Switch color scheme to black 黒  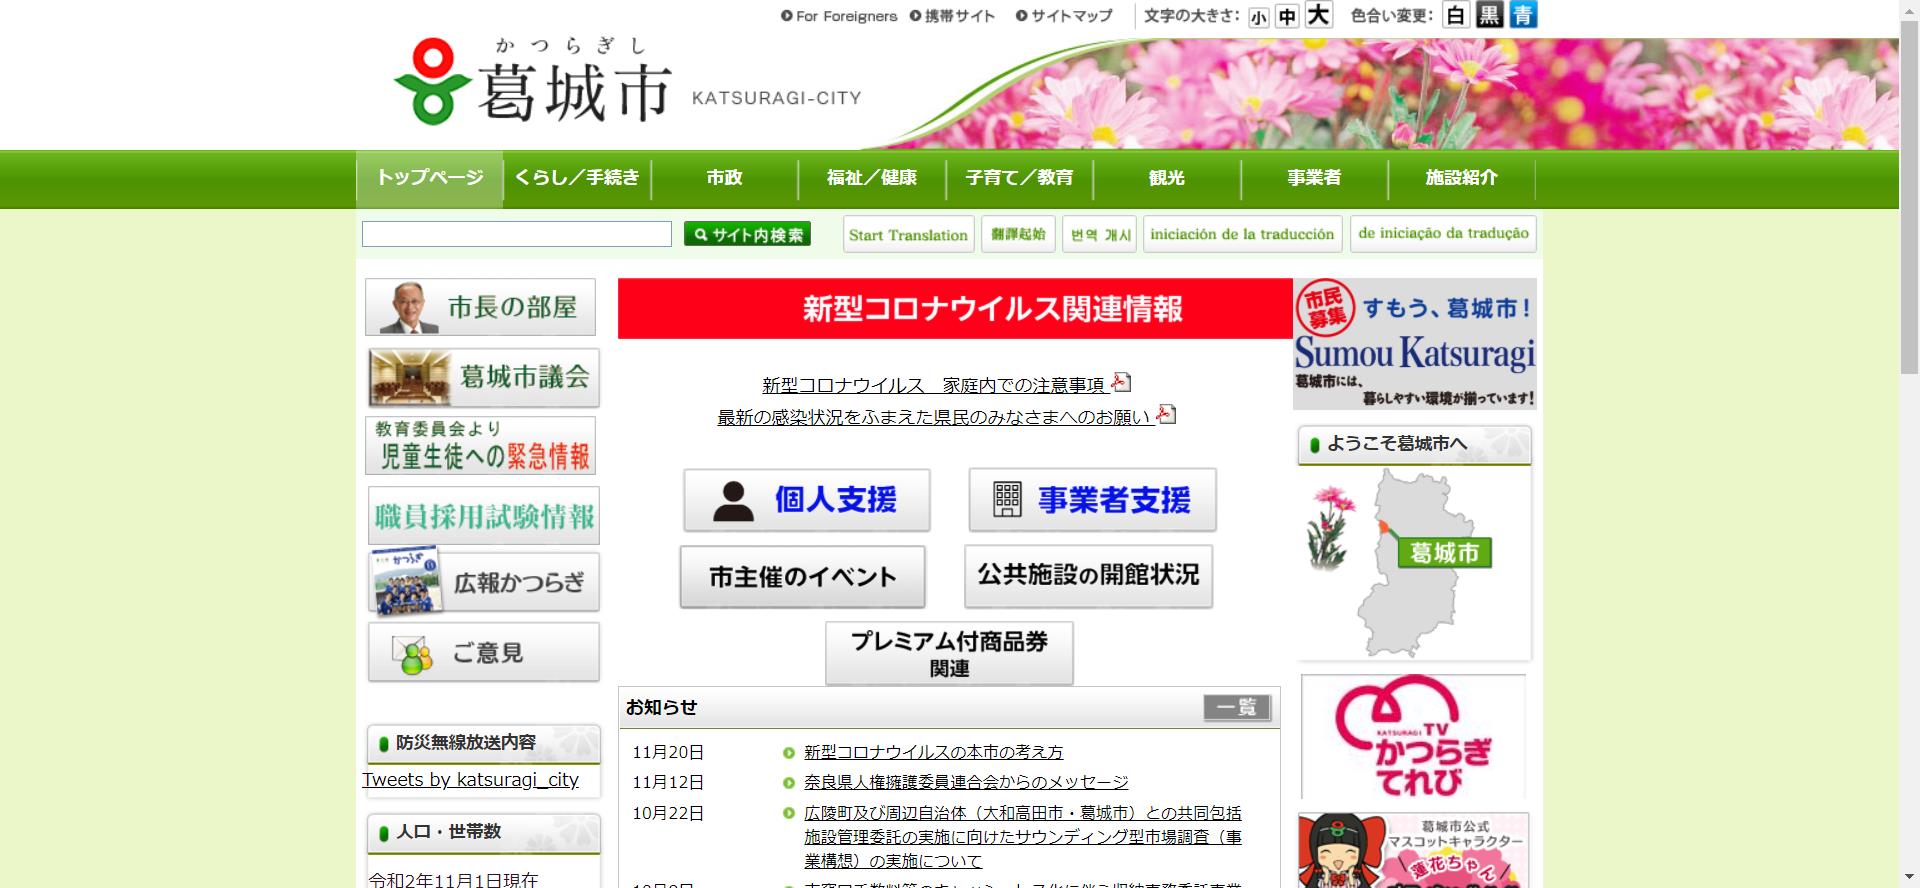click(1489, 15)
